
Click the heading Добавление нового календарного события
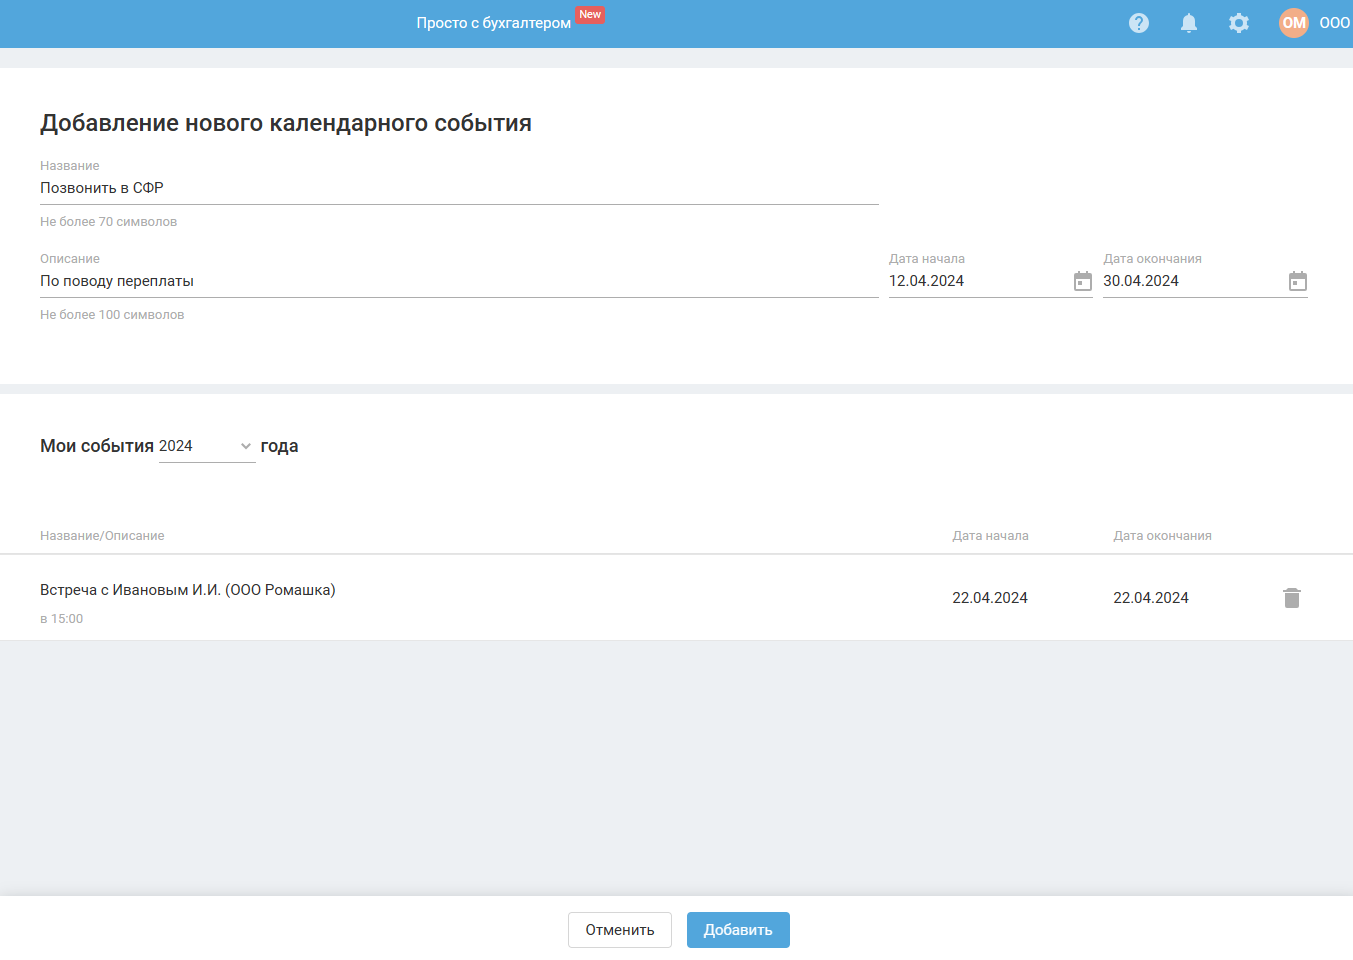(x=286, y=123)
